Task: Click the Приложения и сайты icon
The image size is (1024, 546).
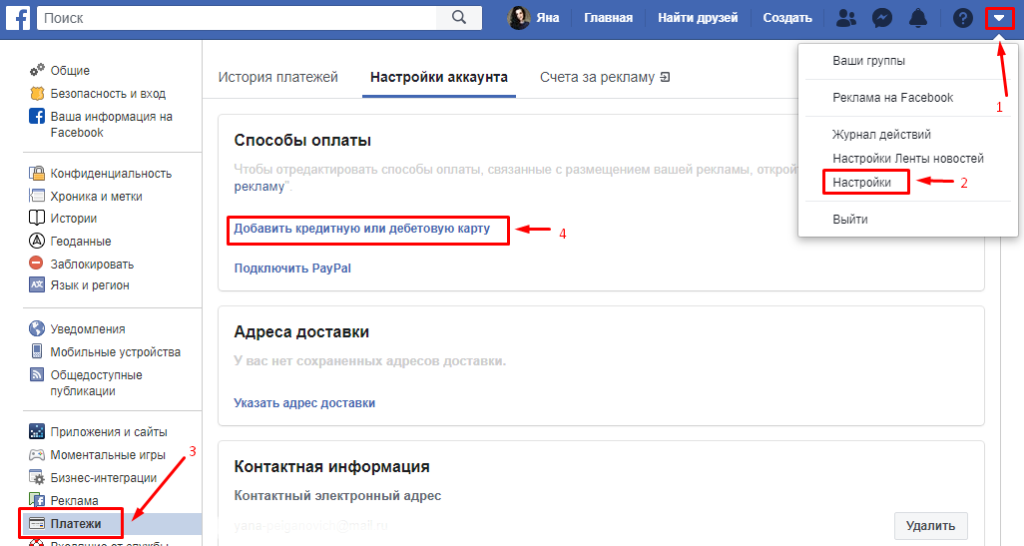Action: click(x=37, y=431)
